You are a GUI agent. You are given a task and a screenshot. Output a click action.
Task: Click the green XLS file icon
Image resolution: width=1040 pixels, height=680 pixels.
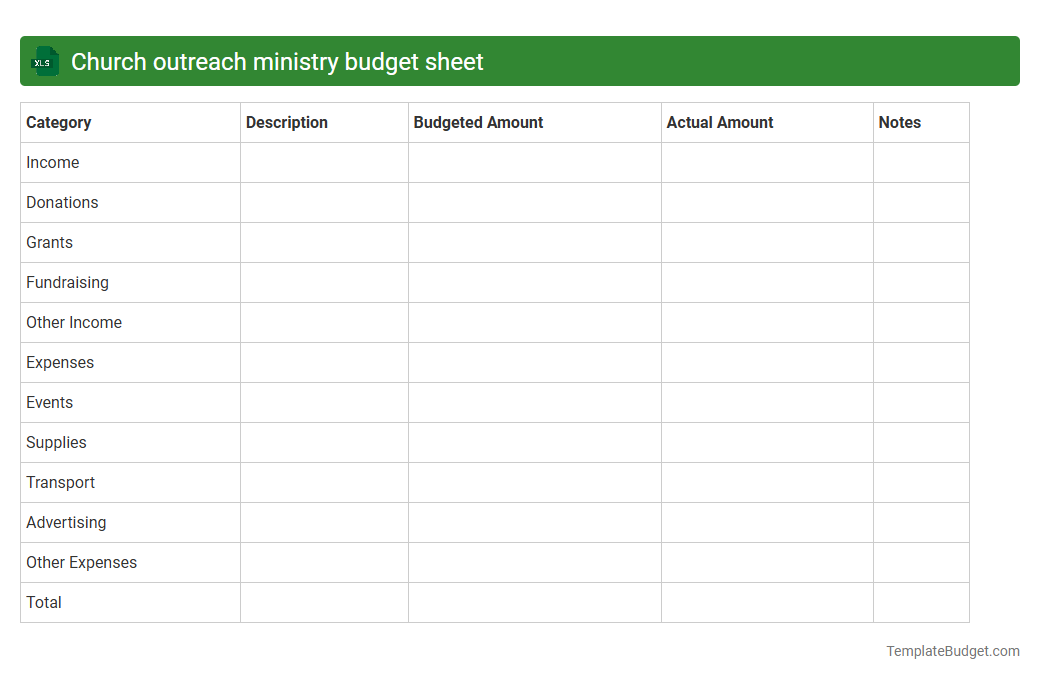(x=44, y=61)
